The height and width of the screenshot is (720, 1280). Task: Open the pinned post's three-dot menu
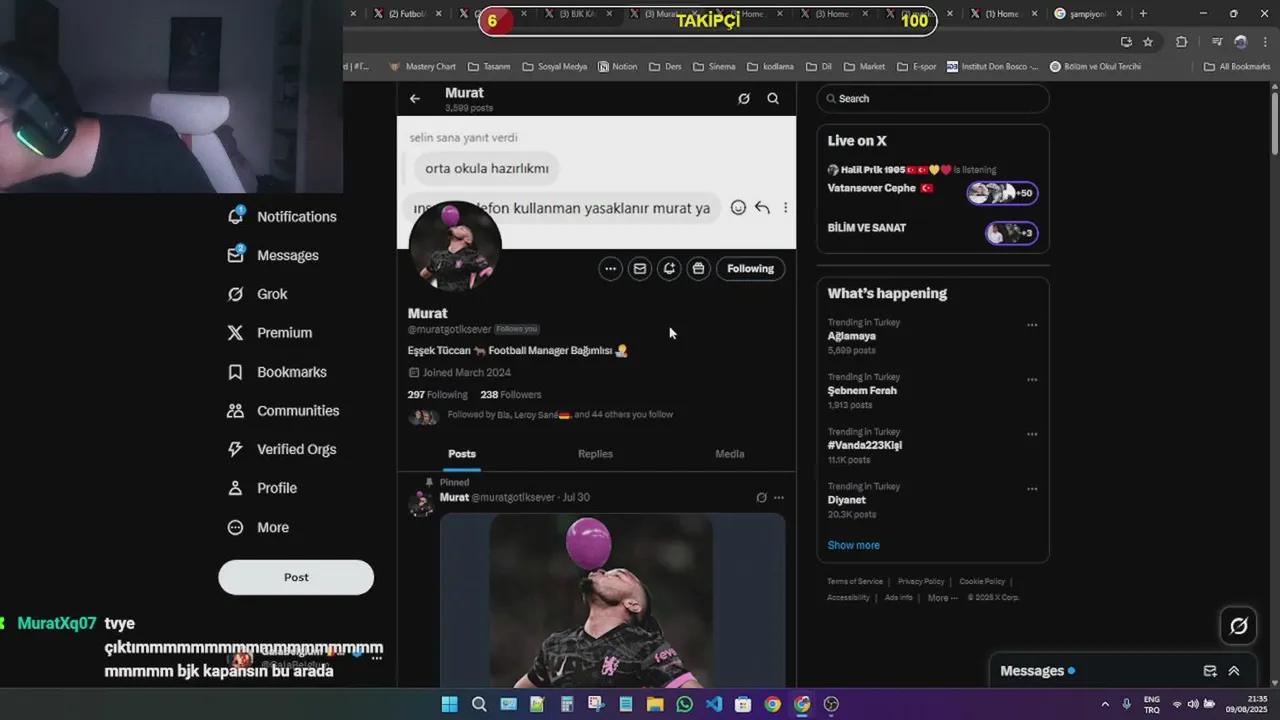coord(779,497)
